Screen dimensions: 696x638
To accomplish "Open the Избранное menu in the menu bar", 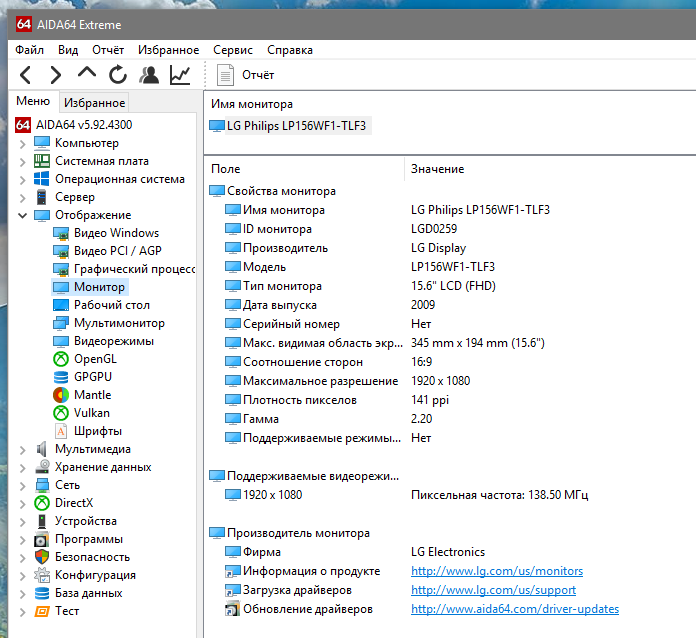I will coord(168,50).
